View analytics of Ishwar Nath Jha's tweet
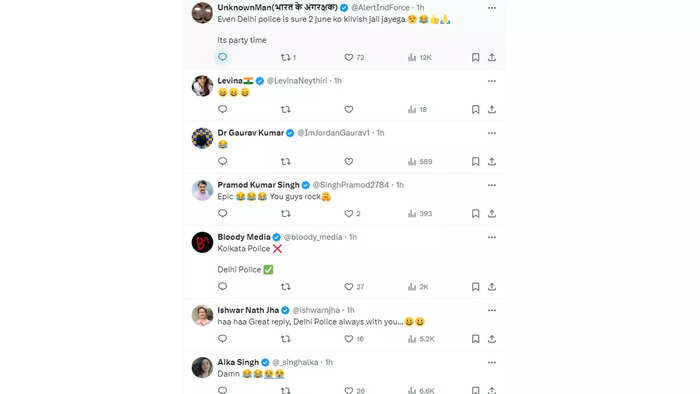The width and height of the screenshot is (700, 394). click(421, 339)
